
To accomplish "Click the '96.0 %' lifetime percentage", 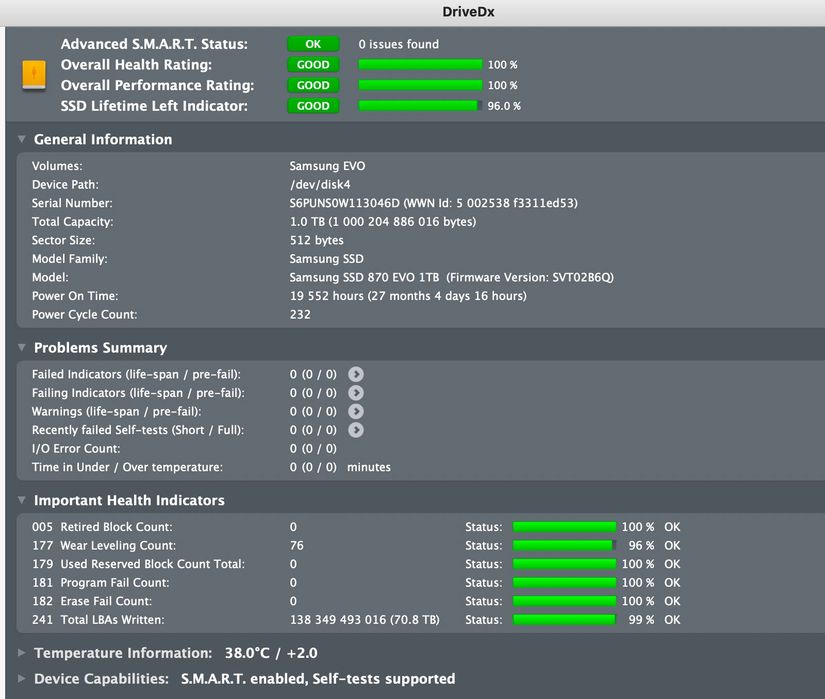I will pyautogui.click(x=504, y=106).
